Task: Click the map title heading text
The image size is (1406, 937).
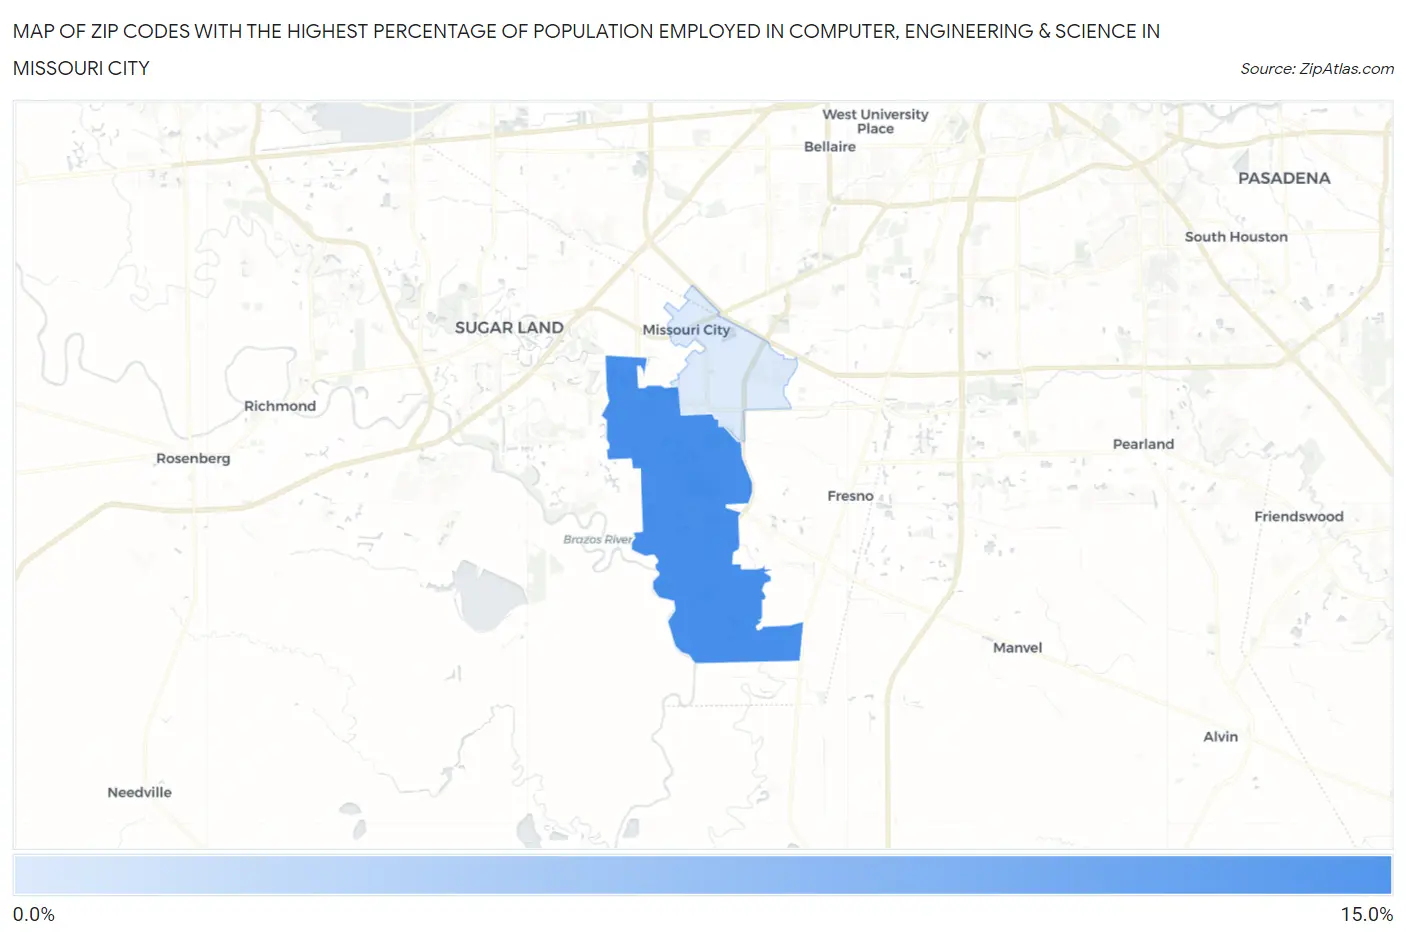Action: (x=586, y=49)
